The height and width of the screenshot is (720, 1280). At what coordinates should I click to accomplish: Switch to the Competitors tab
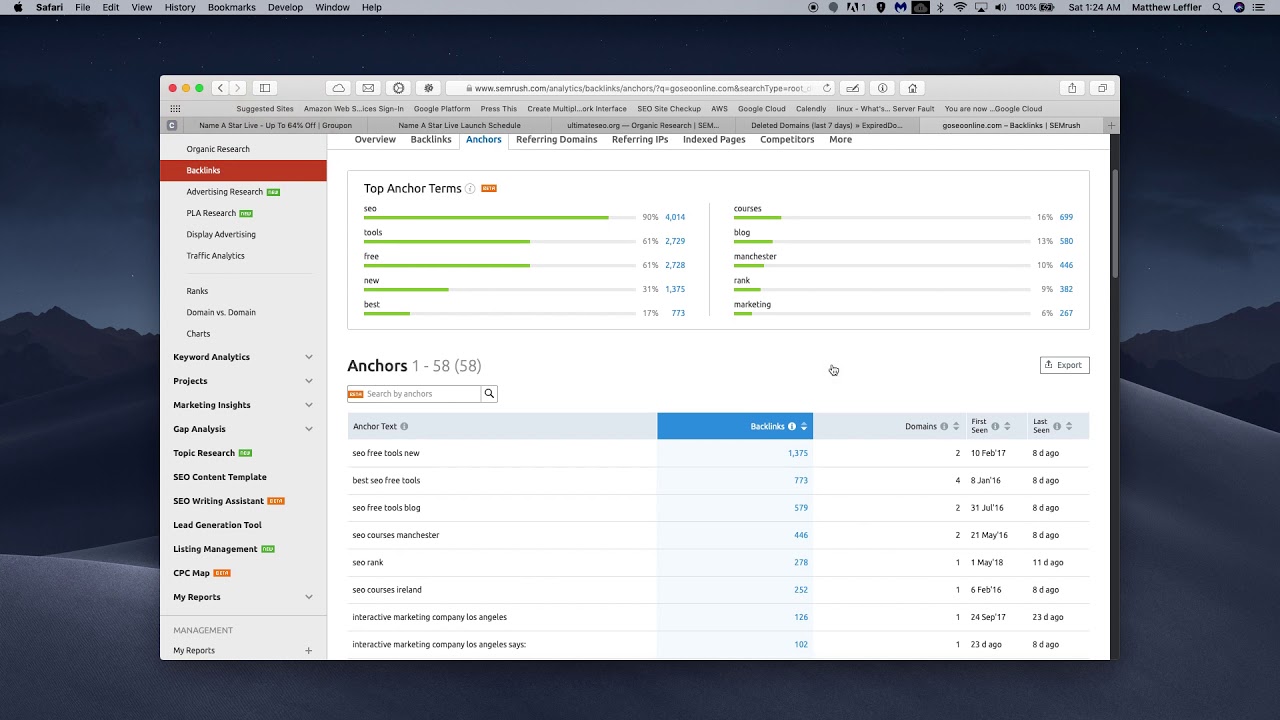click(787, 140)
